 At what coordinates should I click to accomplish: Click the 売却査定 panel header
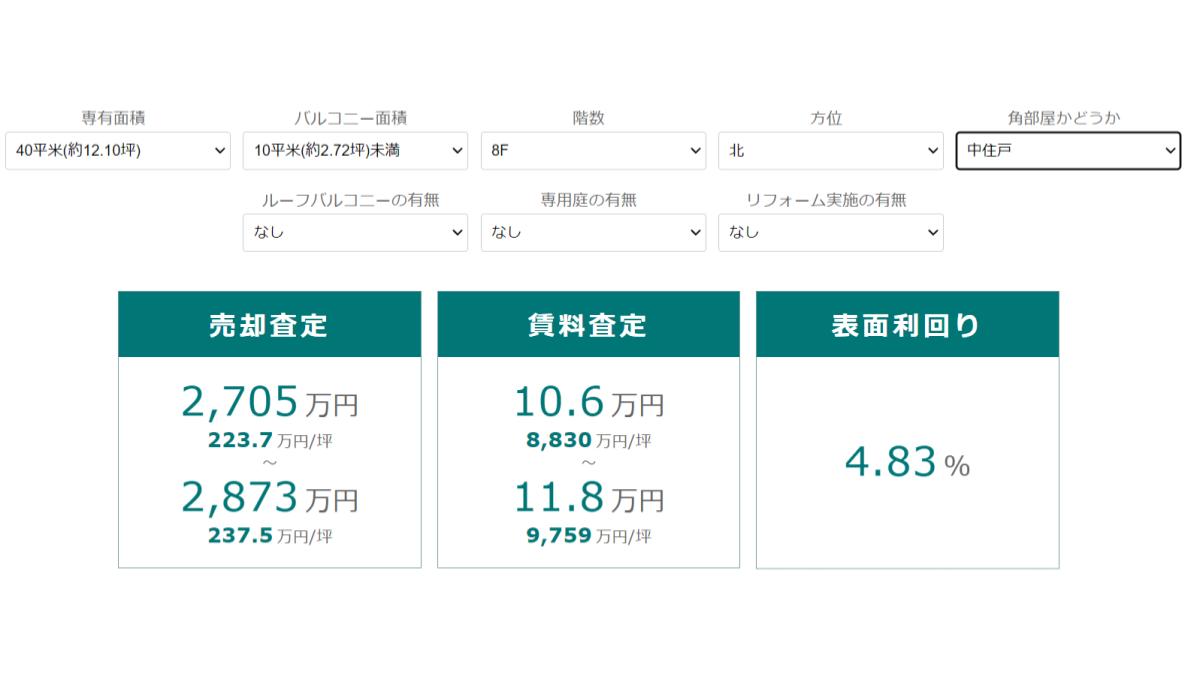[269, 324]
